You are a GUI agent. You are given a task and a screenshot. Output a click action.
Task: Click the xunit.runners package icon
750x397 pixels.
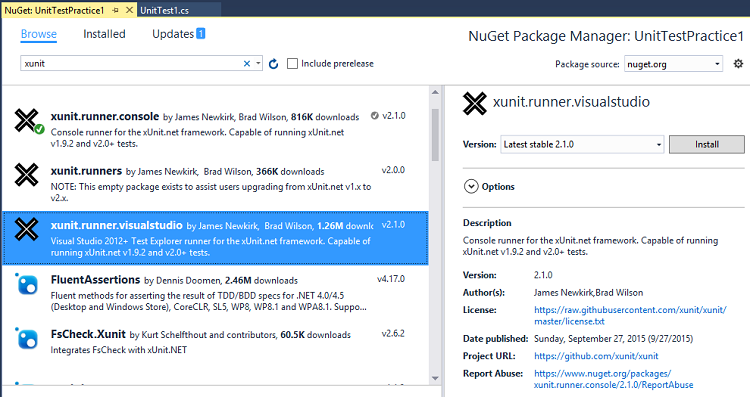click(x=26, y=175)
